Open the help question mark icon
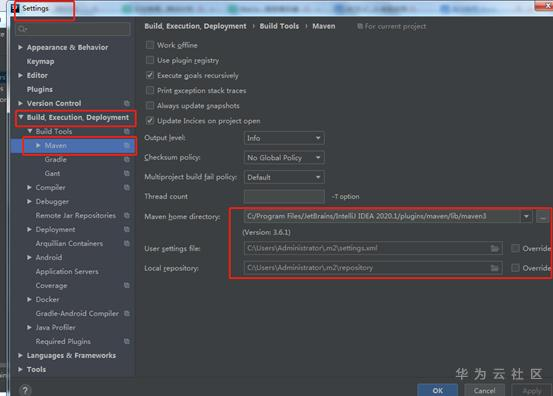Viewport: 553px width, 396px height. [x=25, y=390]
